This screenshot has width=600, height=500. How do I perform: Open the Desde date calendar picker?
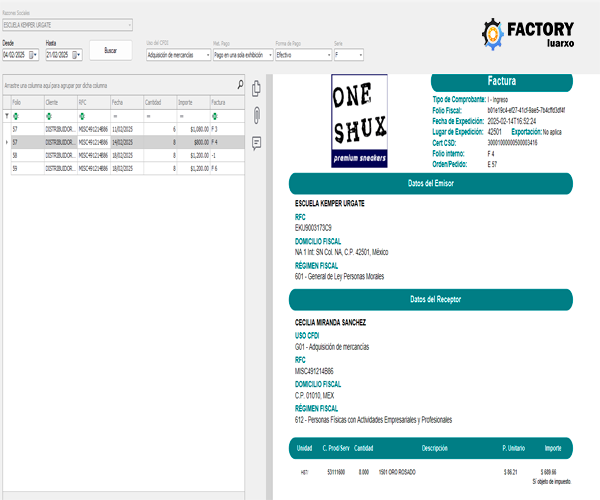click(x=33, y=56)
